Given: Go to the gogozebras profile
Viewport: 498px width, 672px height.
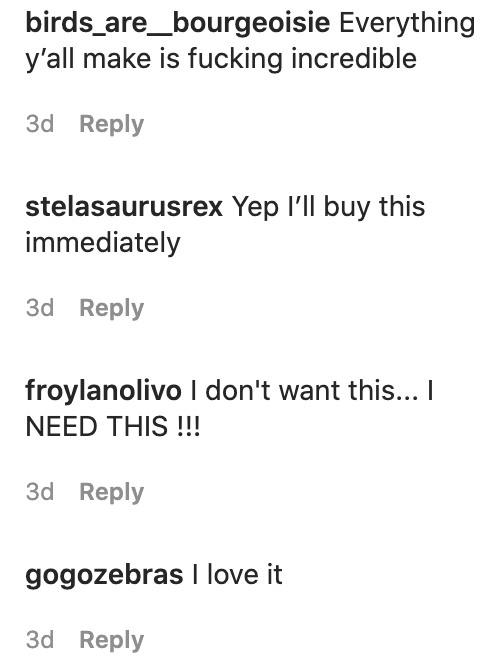Looking at the screenshot, I should click(x=104, y=576).
